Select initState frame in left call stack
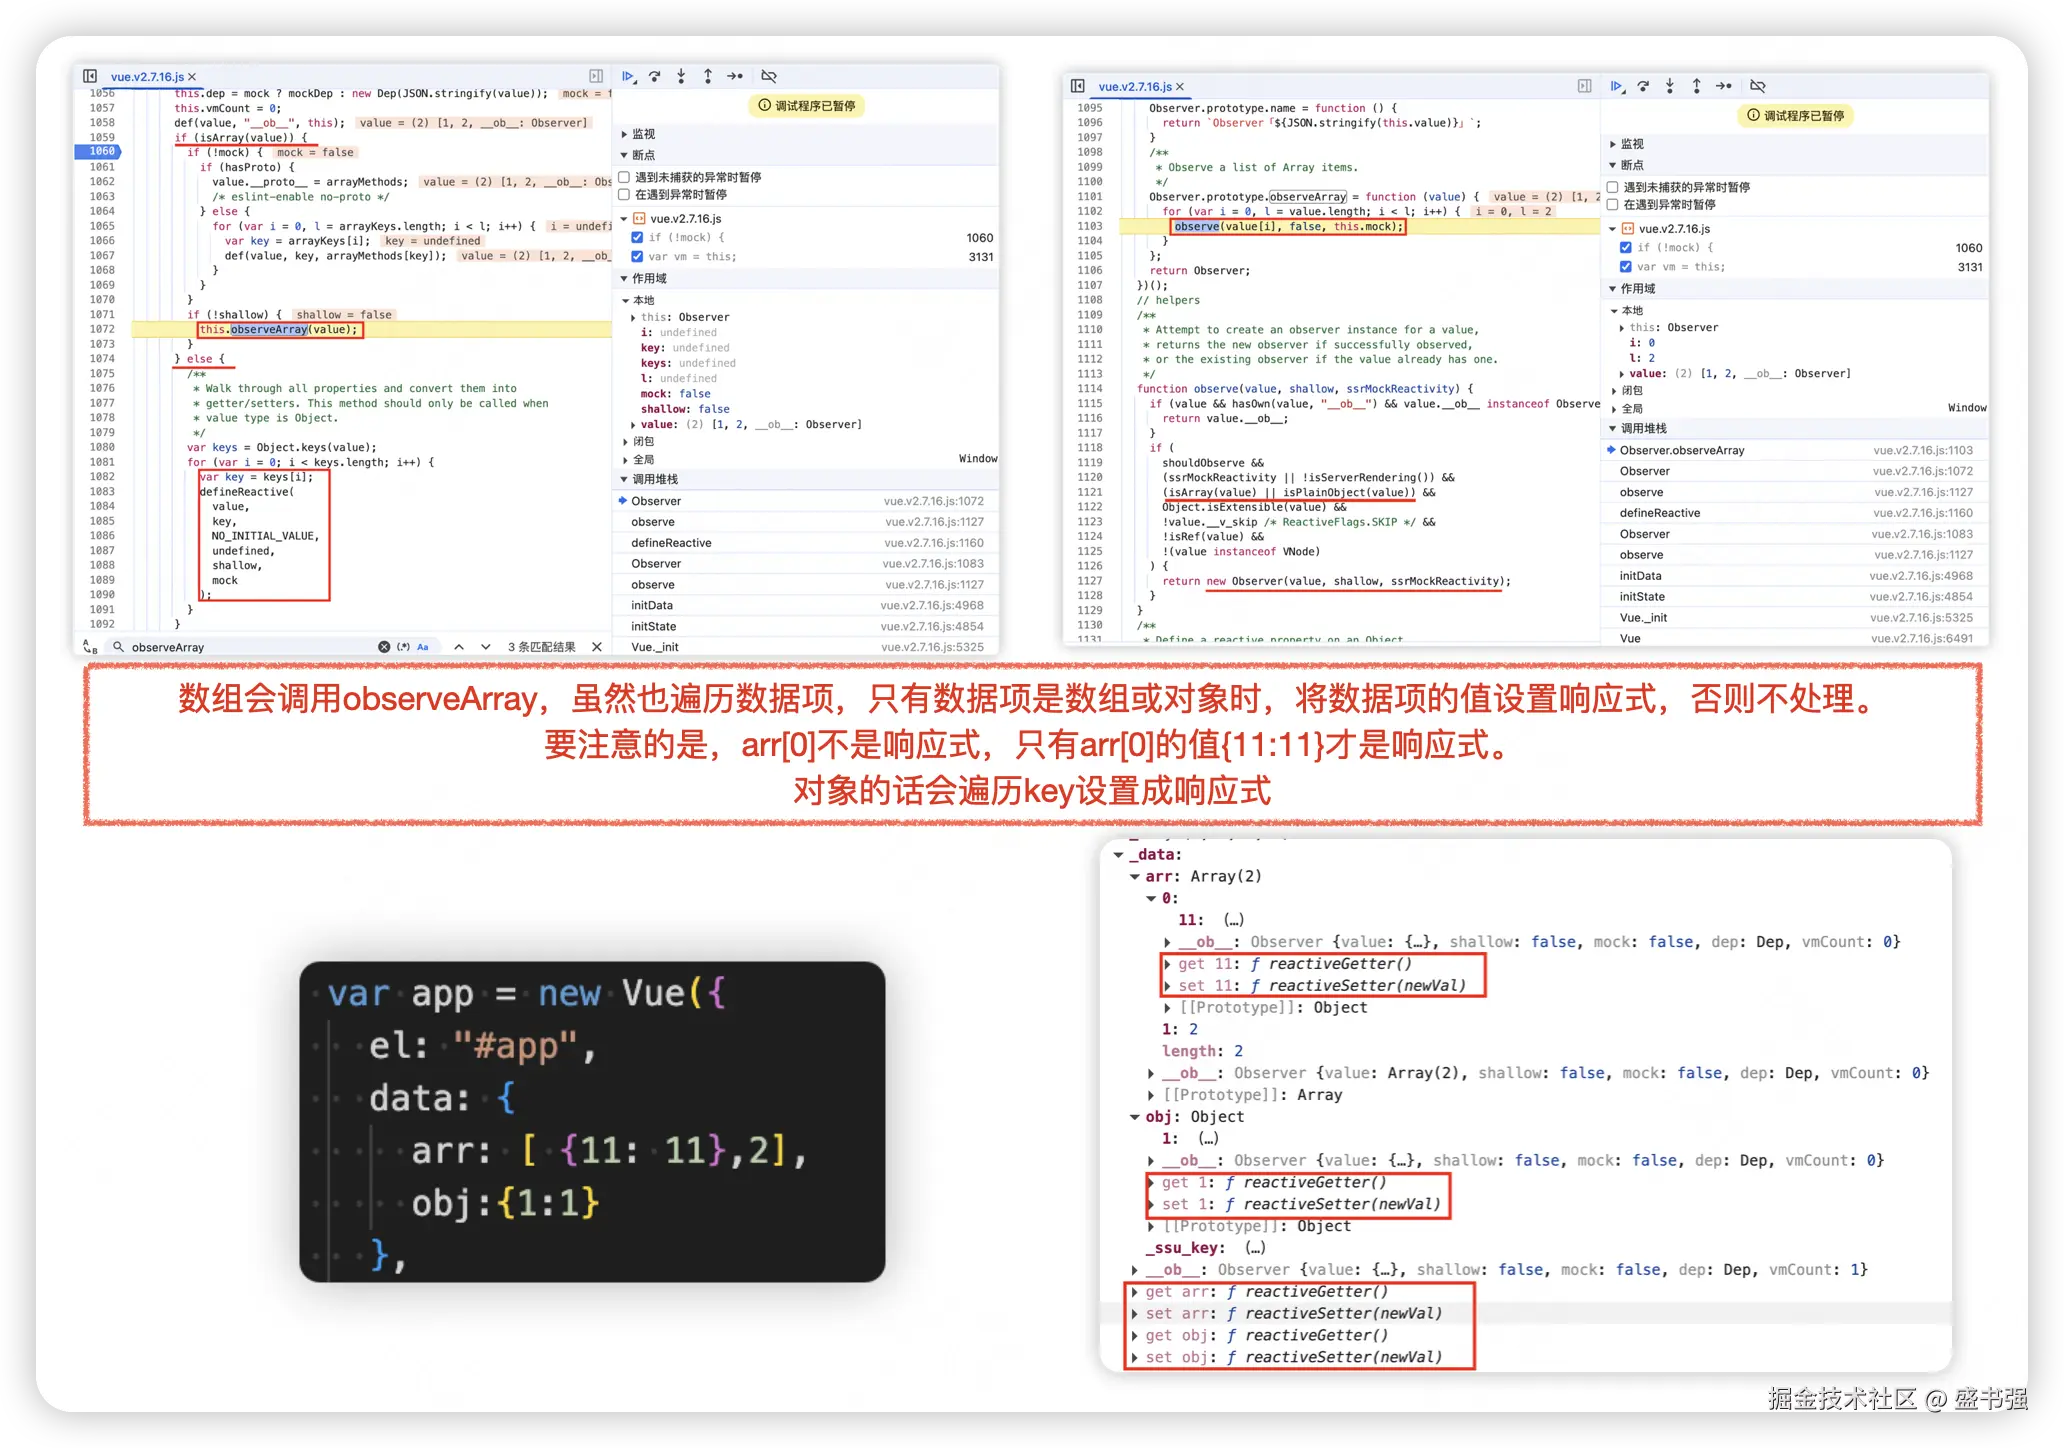This screenshot has height=1448, width=2064. [x=653, y=627]
